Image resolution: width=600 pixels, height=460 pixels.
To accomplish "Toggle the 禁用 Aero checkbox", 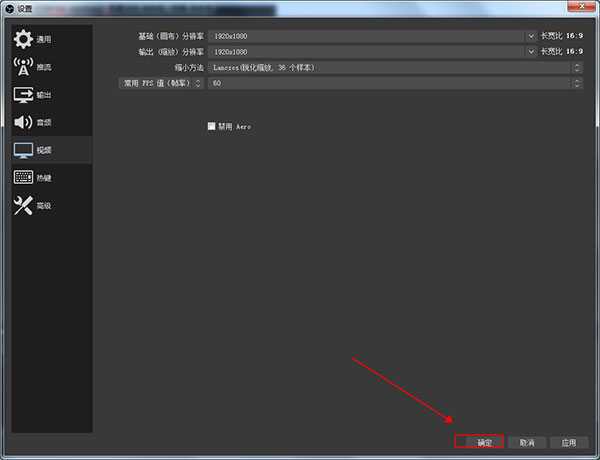I will click(x=211, y=126).
